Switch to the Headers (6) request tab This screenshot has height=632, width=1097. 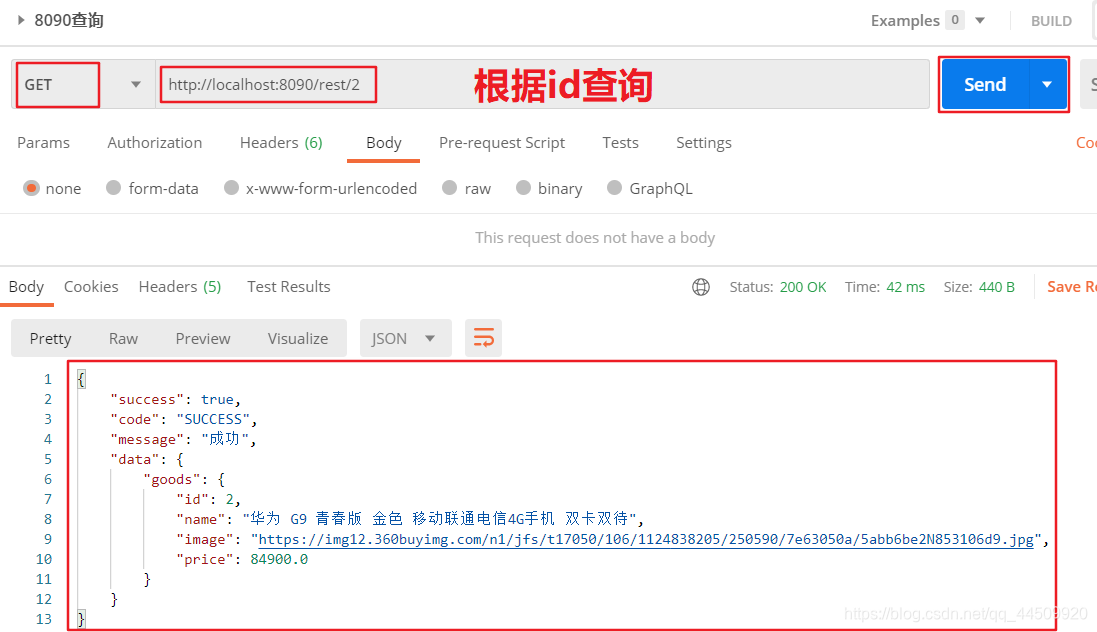click(281, 142)
